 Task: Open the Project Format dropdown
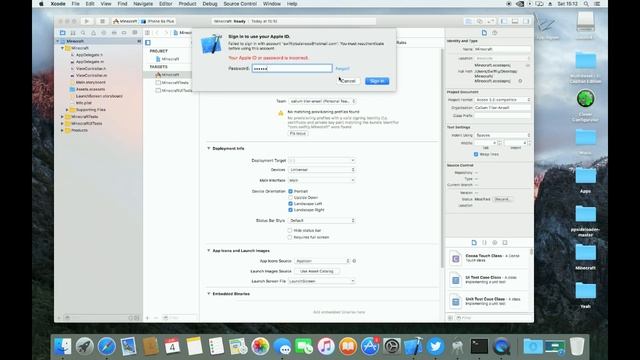[x=502, y=100]
